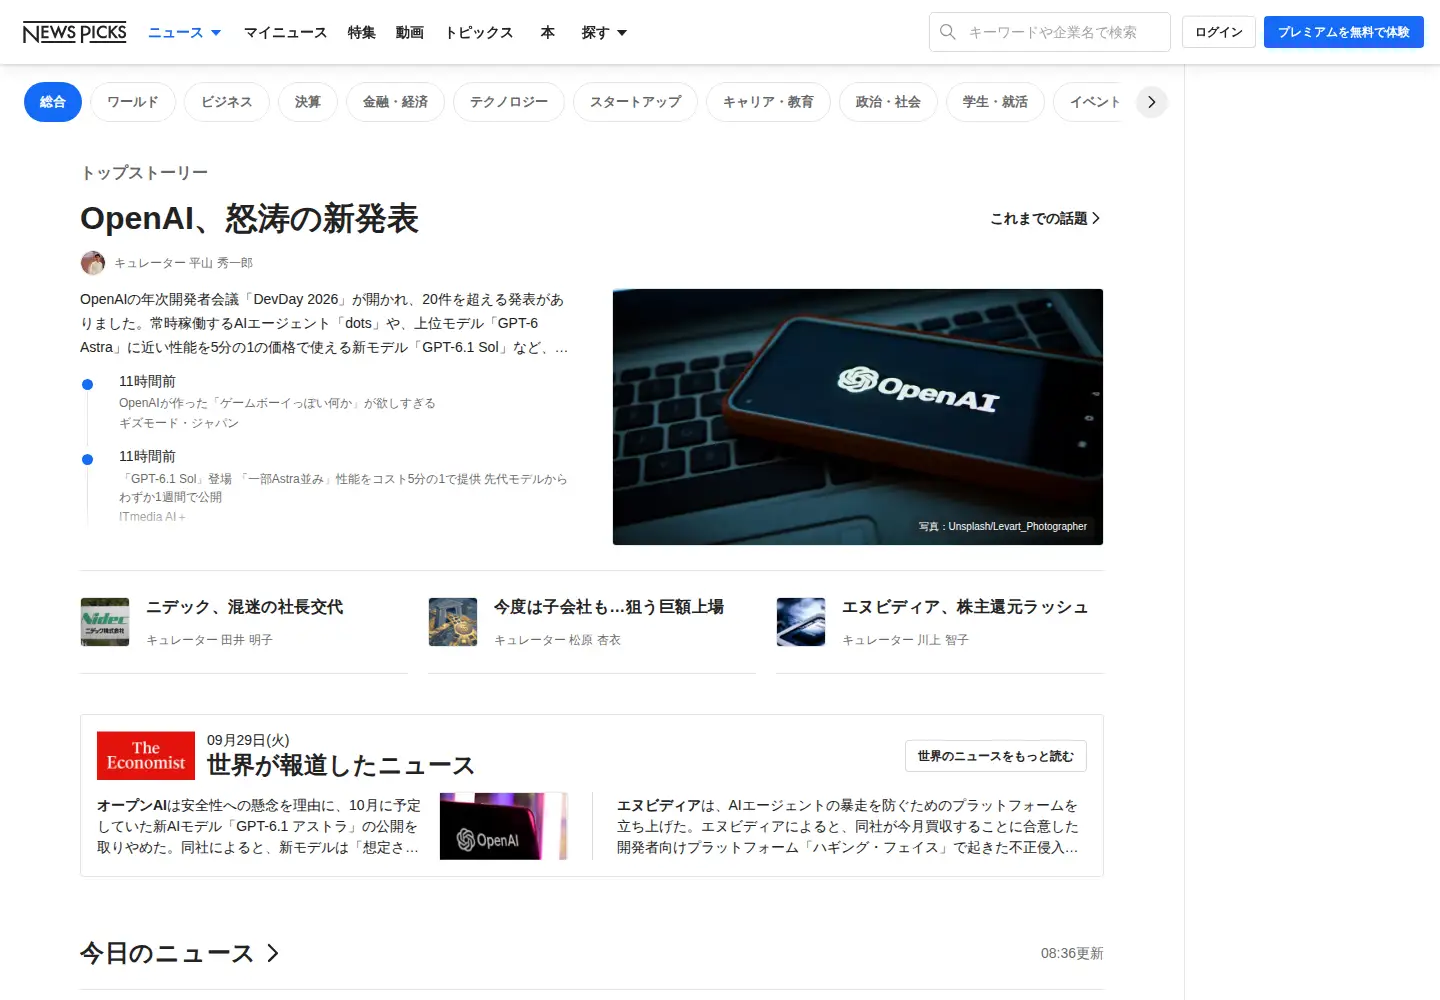Open the スタートアップ category
The width and height of the screenshot is (1440, 1000).
[x=636, y=102]
